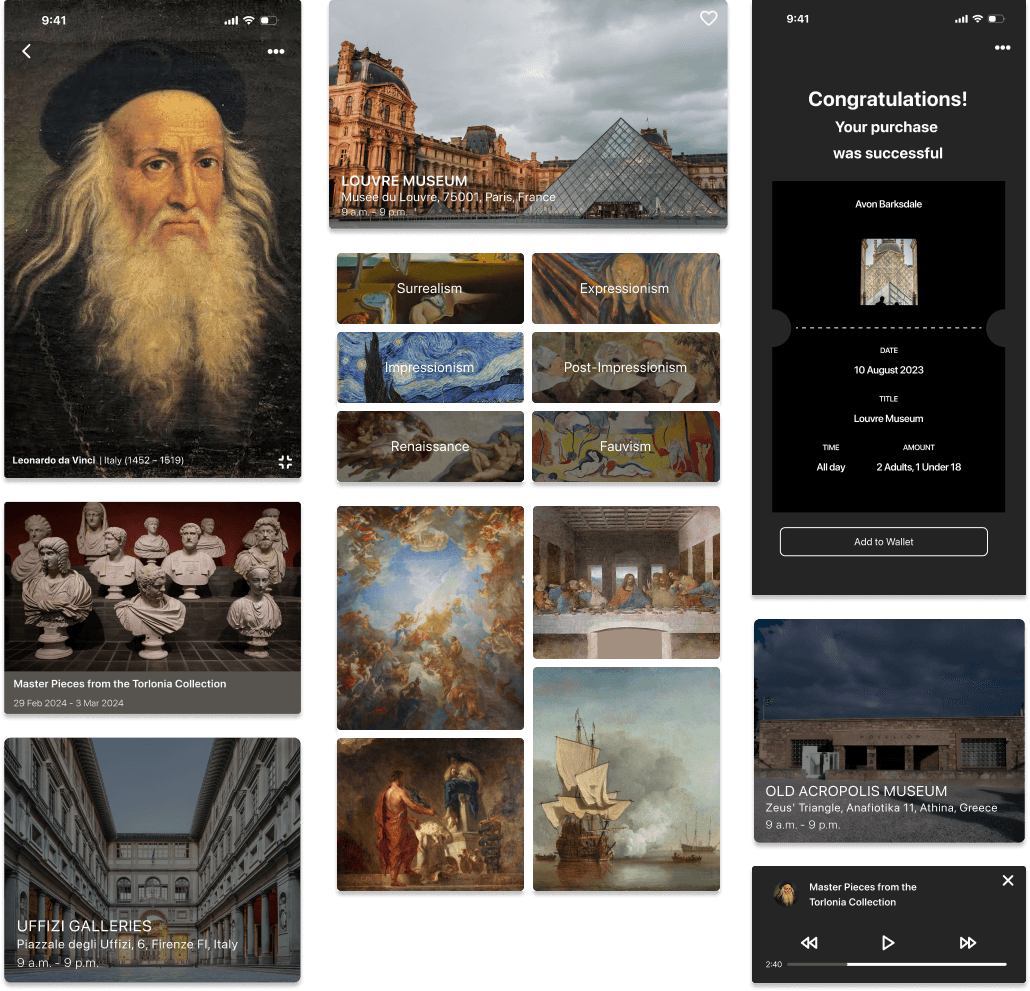Click the signal bars on the purchase screen

pos(961,19)
